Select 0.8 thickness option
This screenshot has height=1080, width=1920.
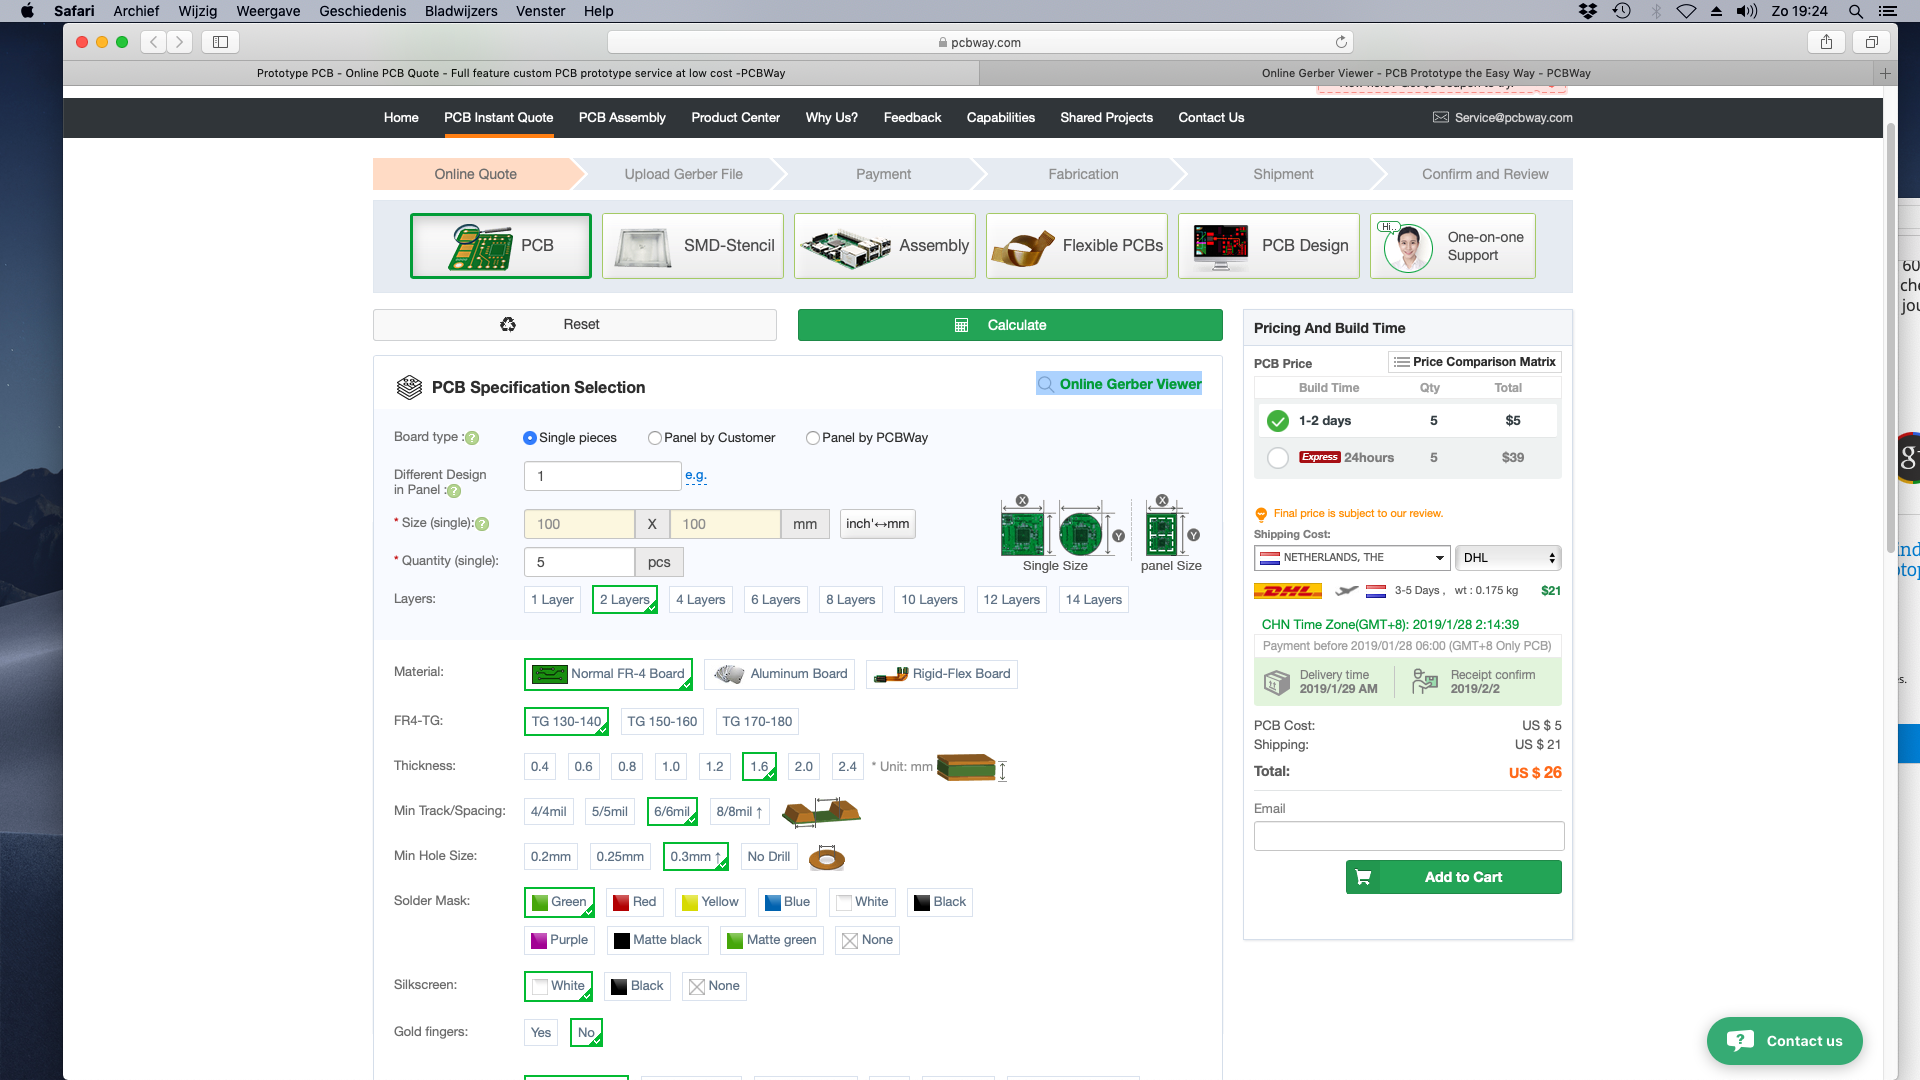click(x=627, y=767)
